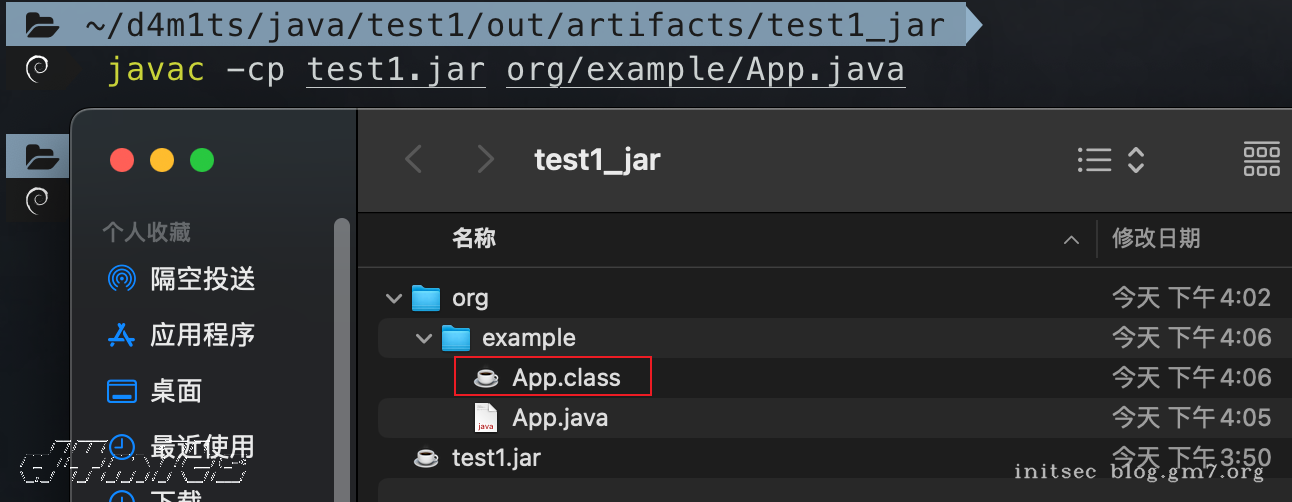Click the Finder forward navigation arrow
Viewport: 1292px width, 502px height.
[x=486, y=159]
